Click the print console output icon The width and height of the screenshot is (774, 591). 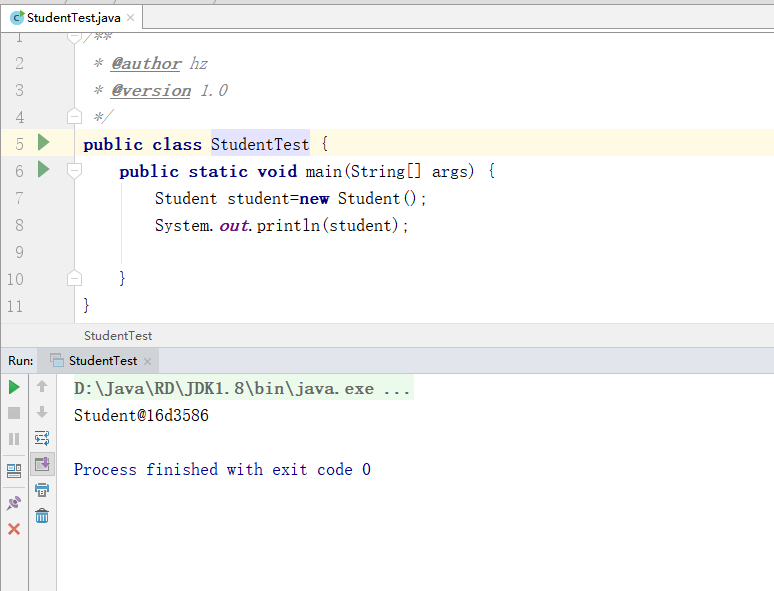click(42, 490)
